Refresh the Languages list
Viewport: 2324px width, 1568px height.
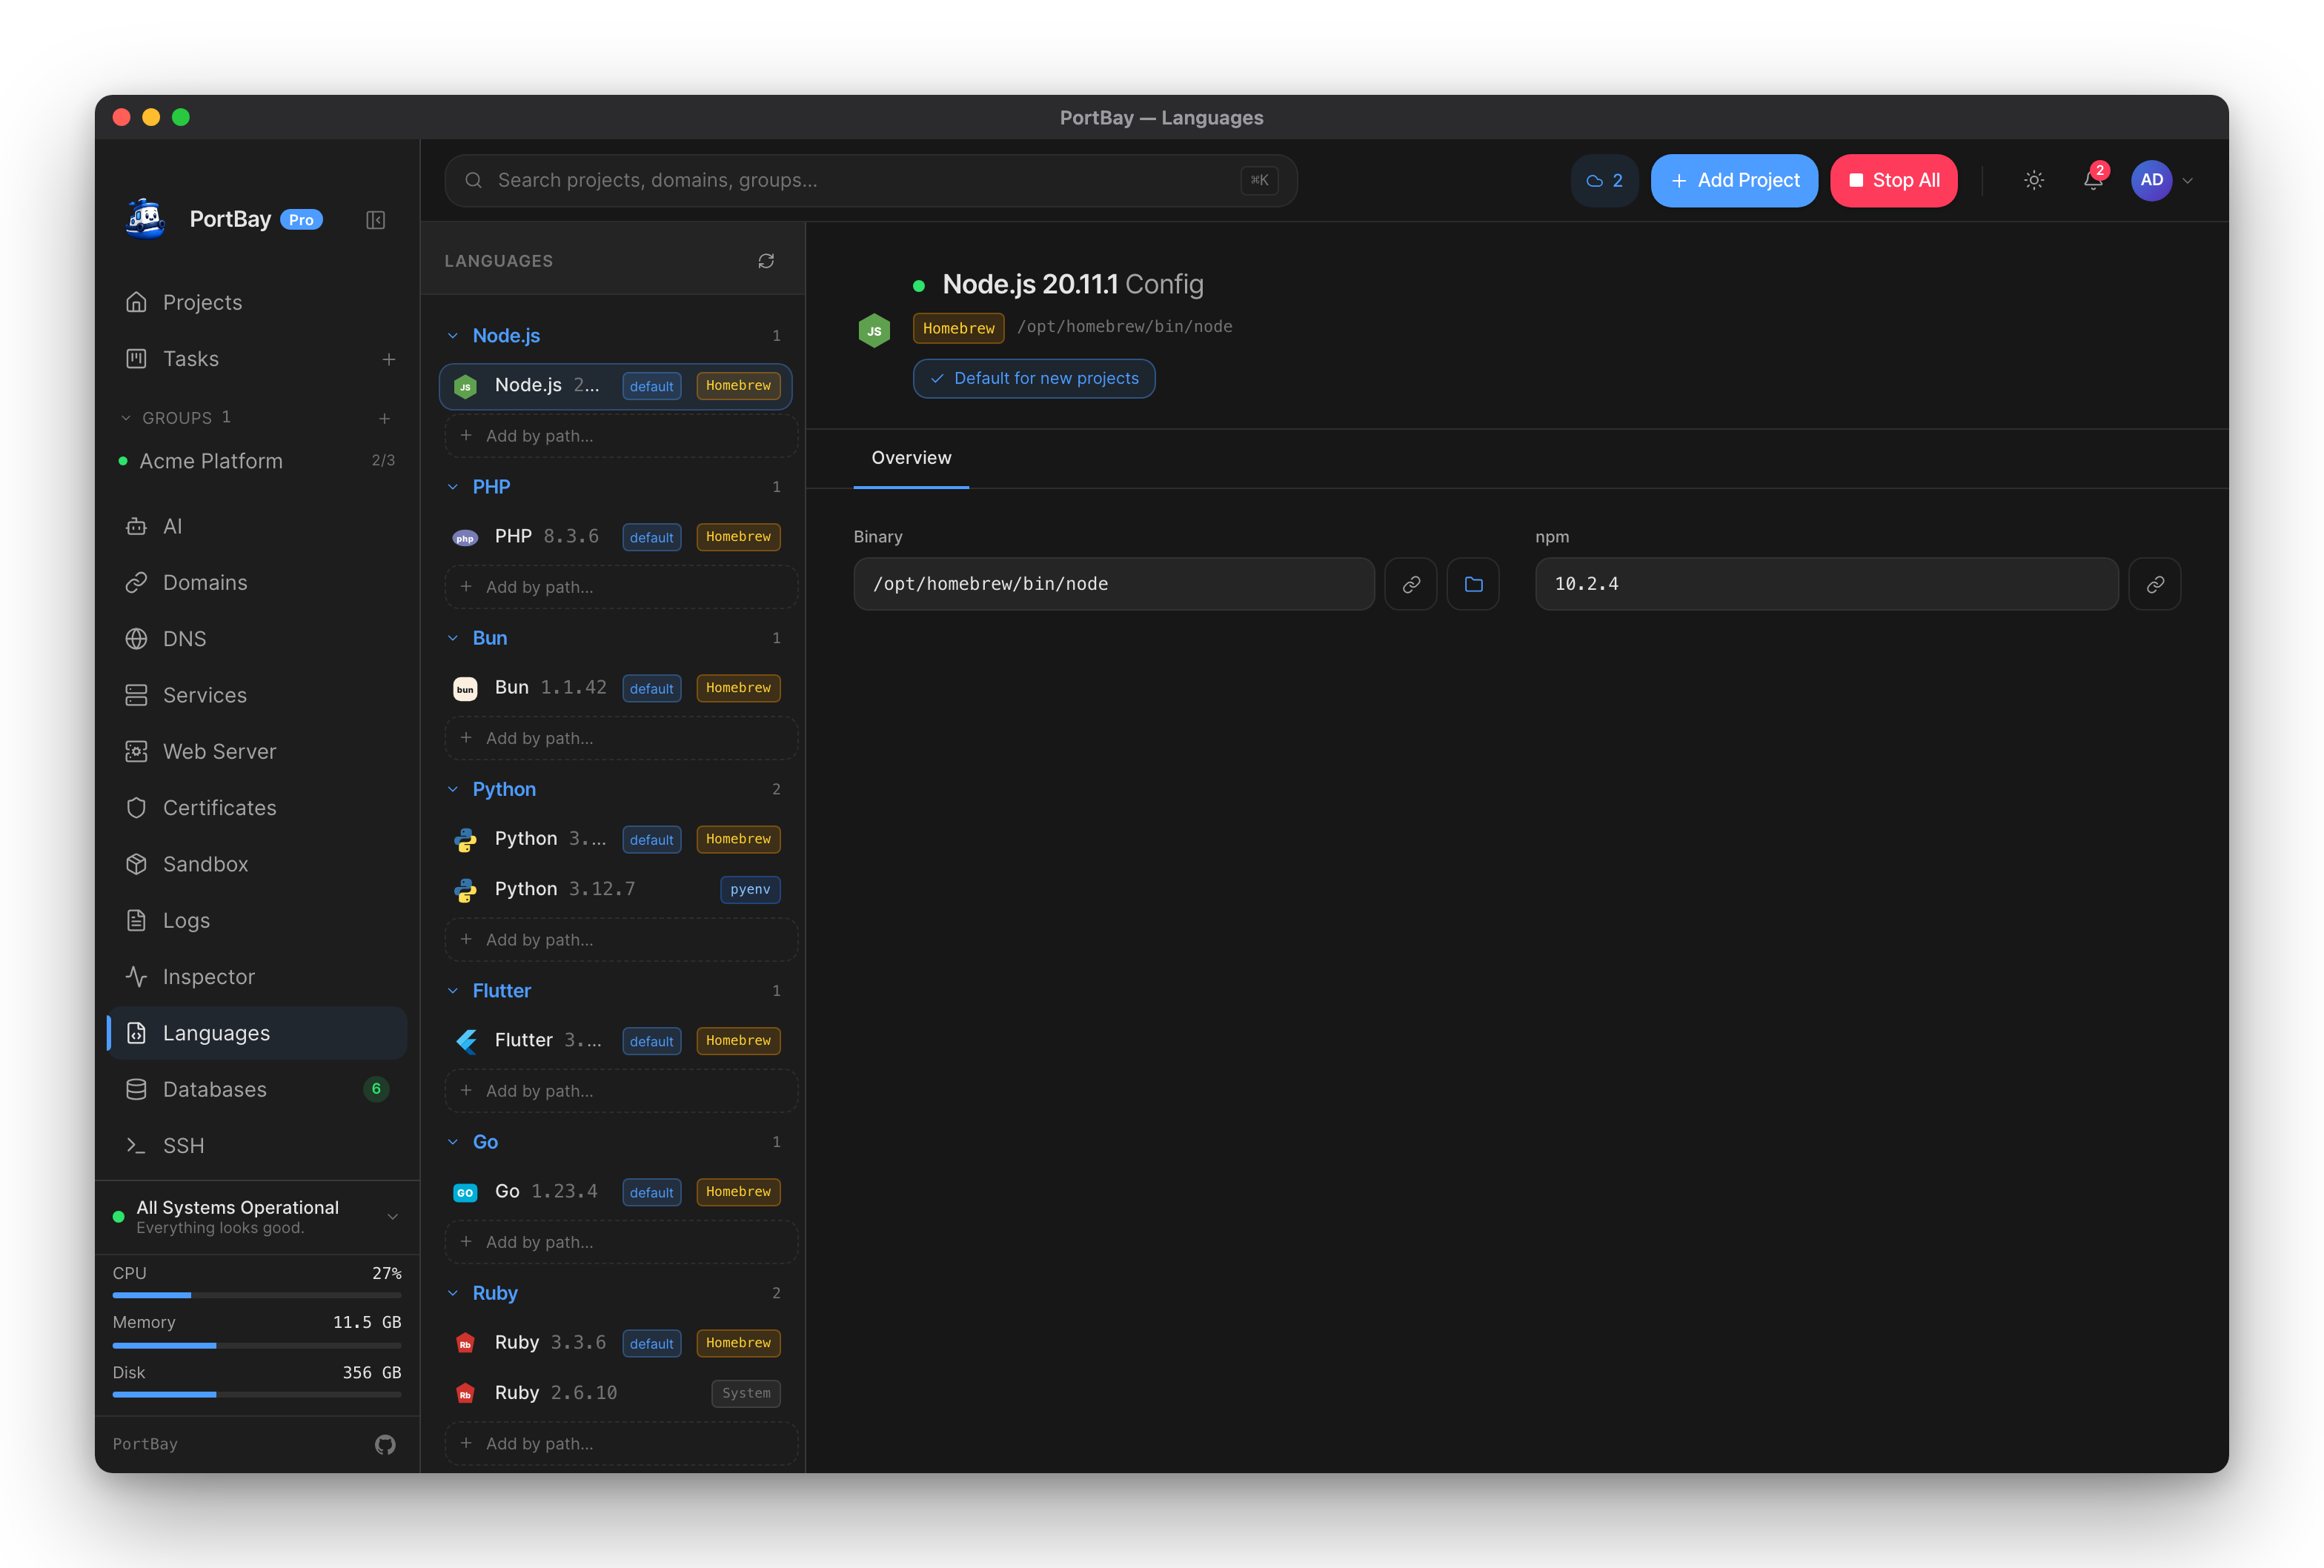click(x=766, y=261)
